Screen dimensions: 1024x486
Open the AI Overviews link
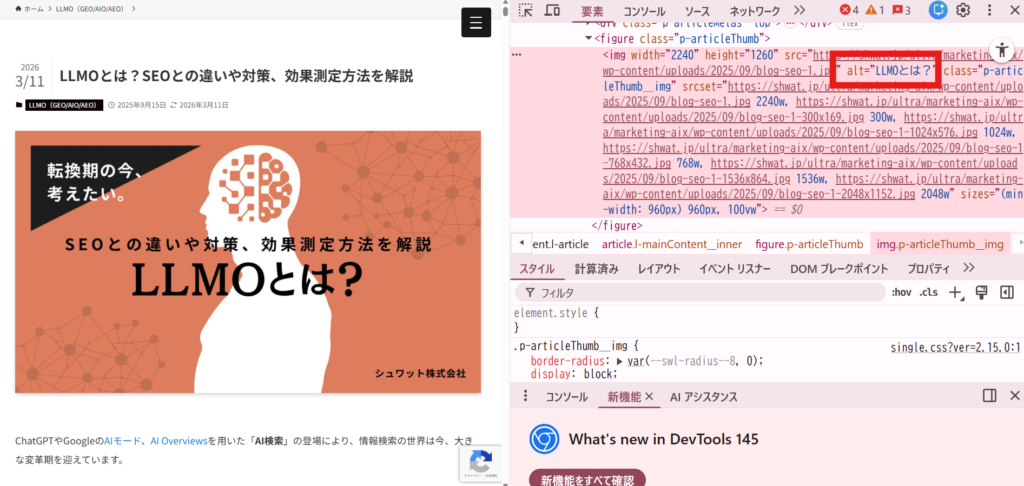(x=179, y=441)
